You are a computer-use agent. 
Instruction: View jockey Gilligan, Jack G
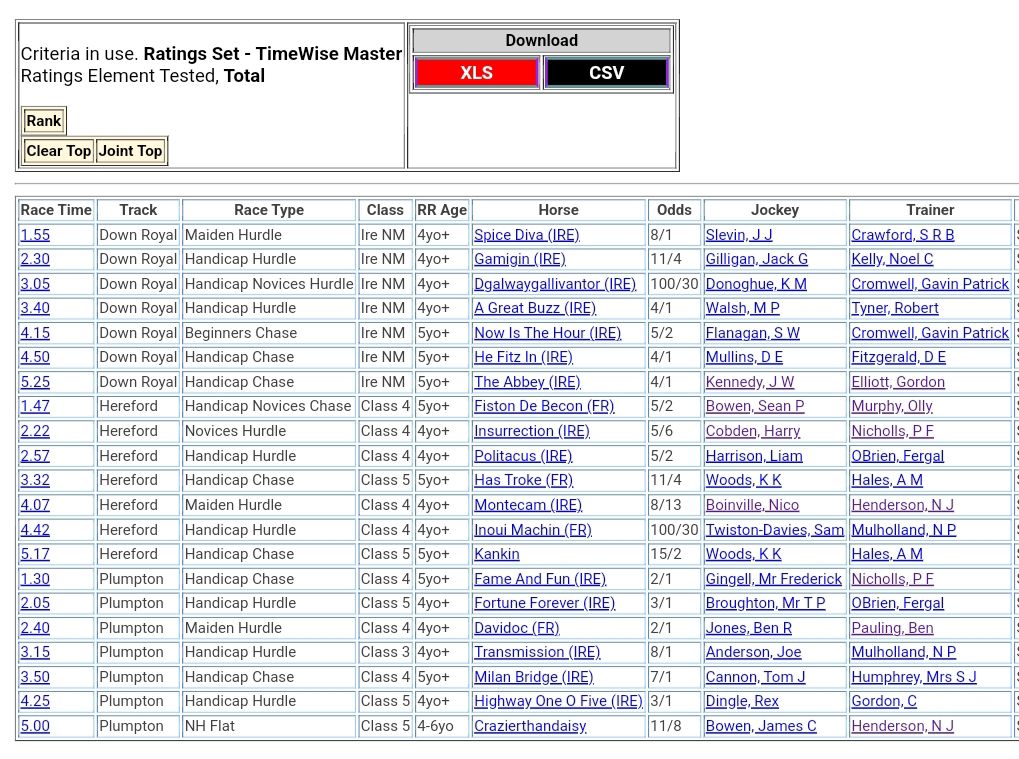[756, 259]
